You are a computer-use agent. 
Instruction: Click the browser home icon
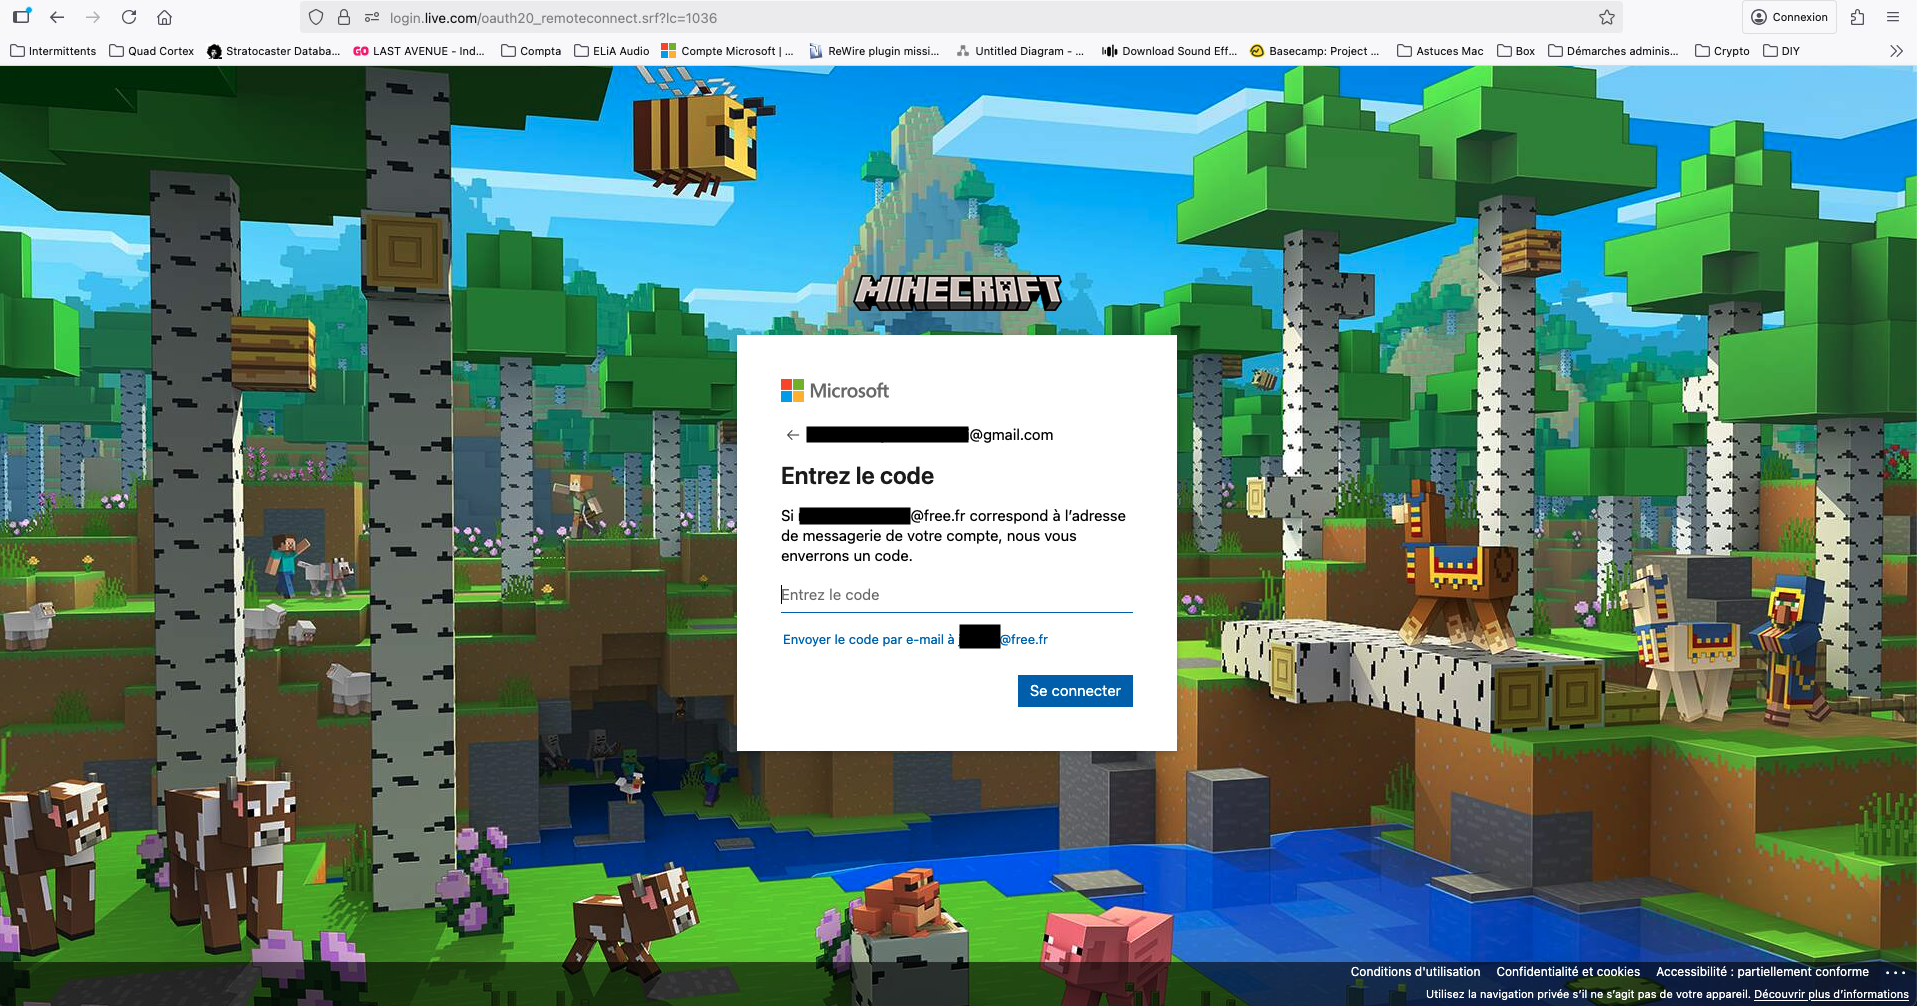(164, 17)
